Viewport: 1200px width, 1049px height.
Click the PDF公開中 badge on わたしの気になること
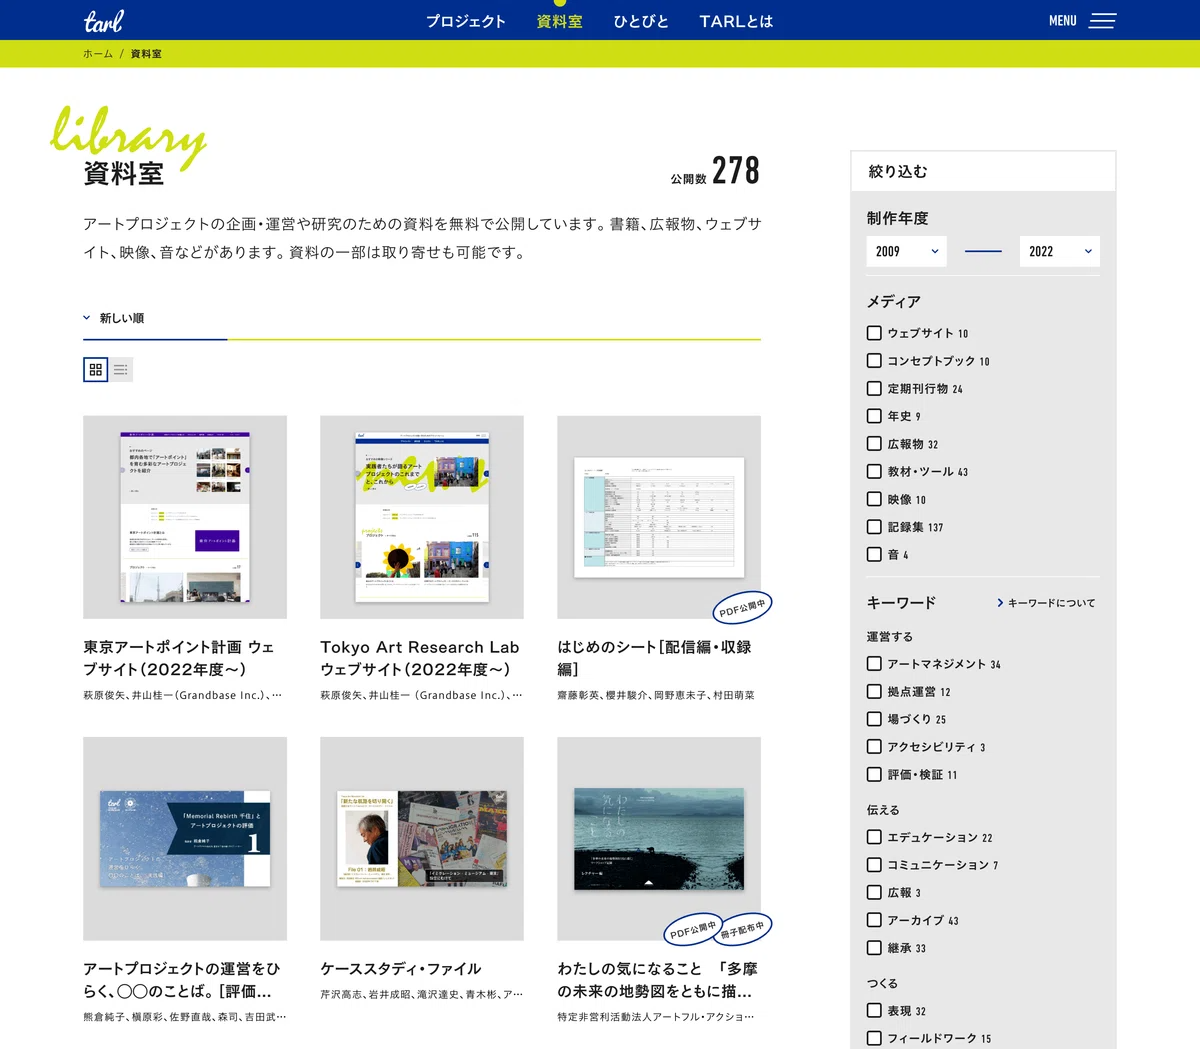pyautogui.click(x=692, y=930)
